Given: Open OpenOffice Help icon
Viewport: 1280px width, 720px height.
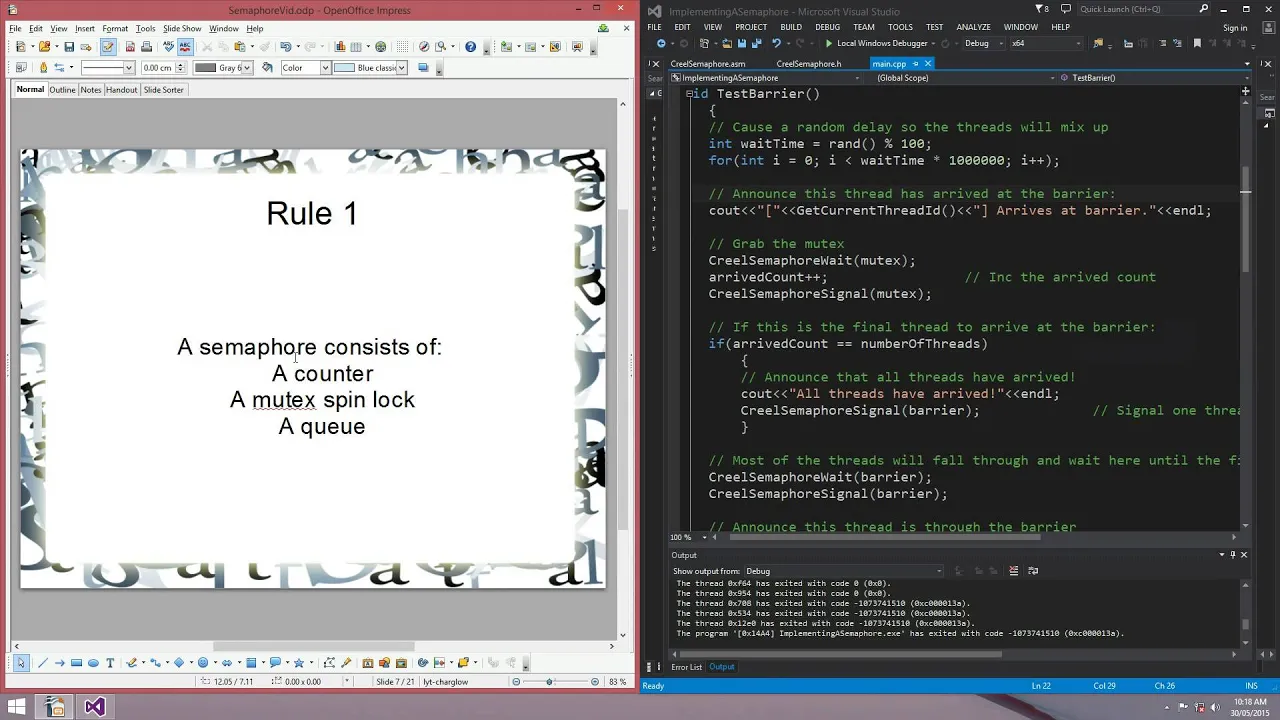Looking at the screenshot, I should (x=470, y=46).
